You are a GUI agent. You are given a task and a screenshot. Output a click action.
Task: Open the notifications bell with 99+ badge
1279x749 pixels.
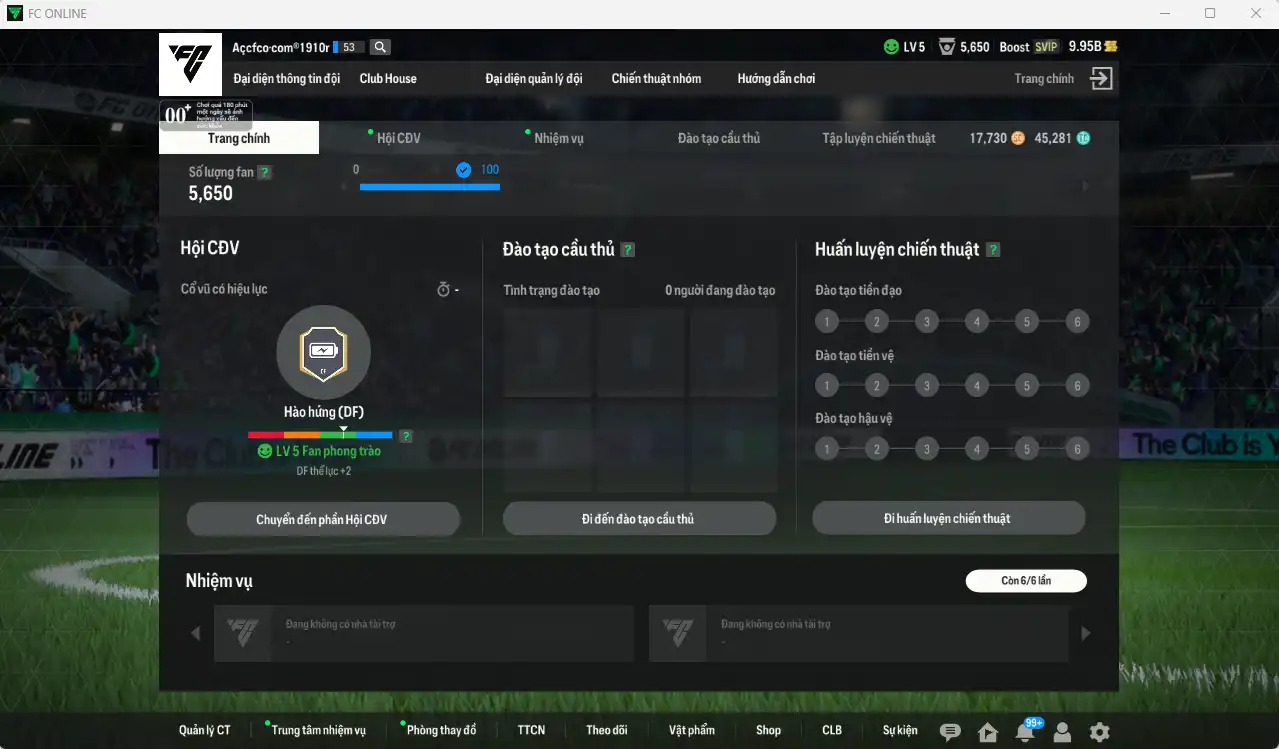tap(1026, 731)
